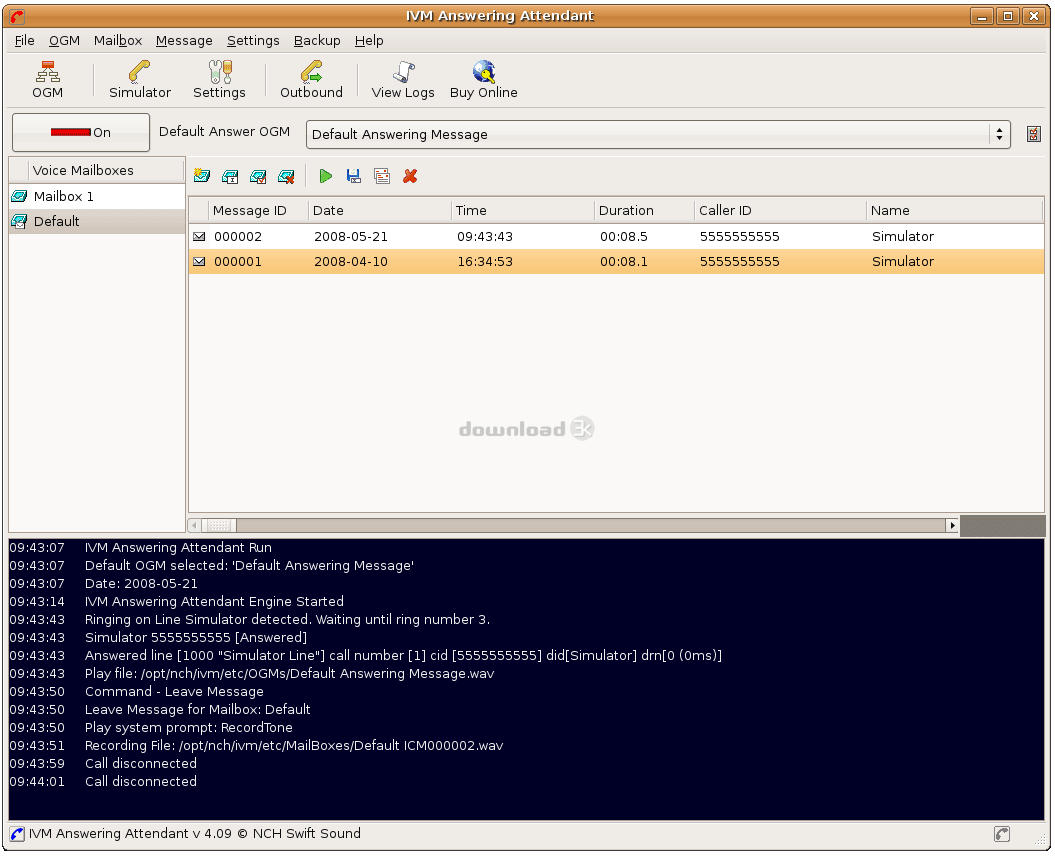Click View Logs toolbar button
Image resolution: width=1055 pixels, height=856 pixels.
coord(403,79)
